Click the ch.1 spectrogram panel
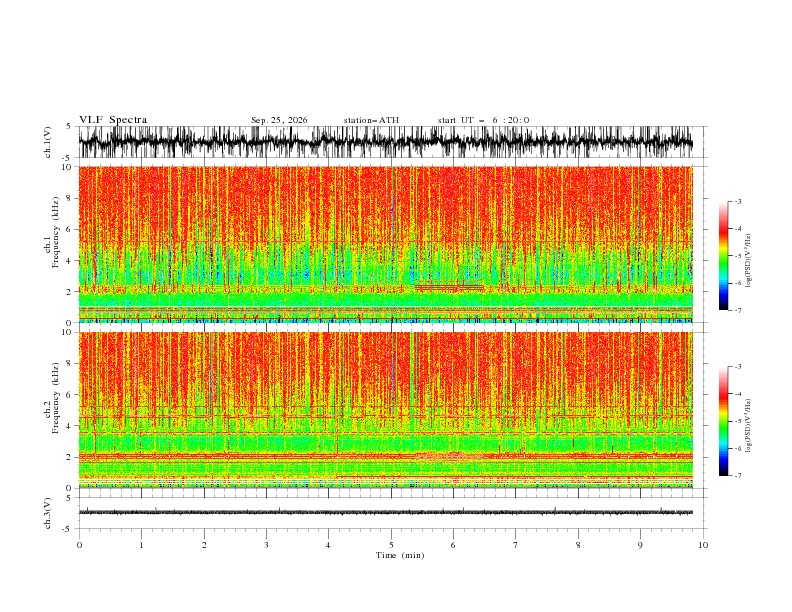The image size is (792, 612). pos(386,244)
